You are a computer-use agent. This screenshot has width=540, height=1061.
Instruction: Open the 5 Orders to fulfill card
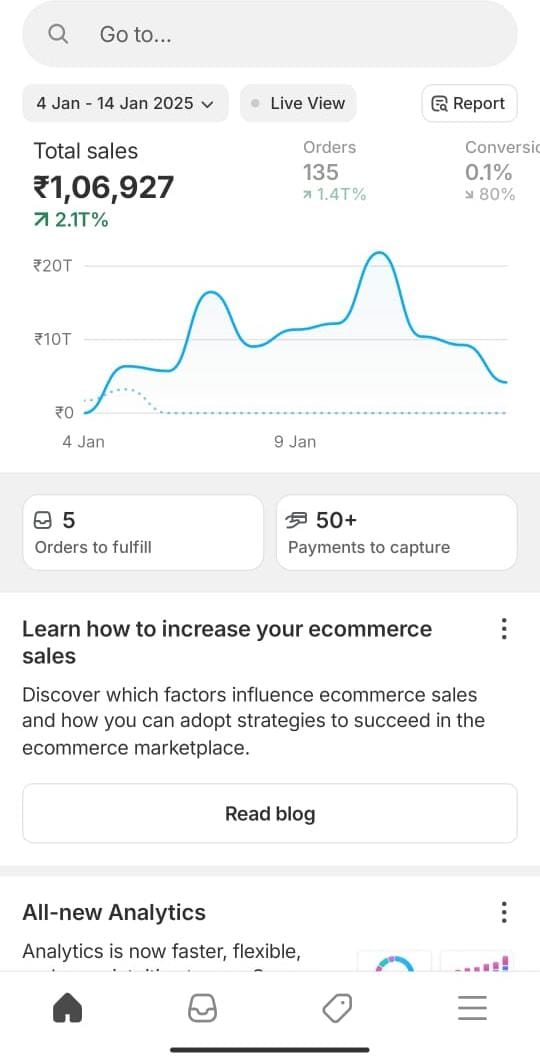143,533
